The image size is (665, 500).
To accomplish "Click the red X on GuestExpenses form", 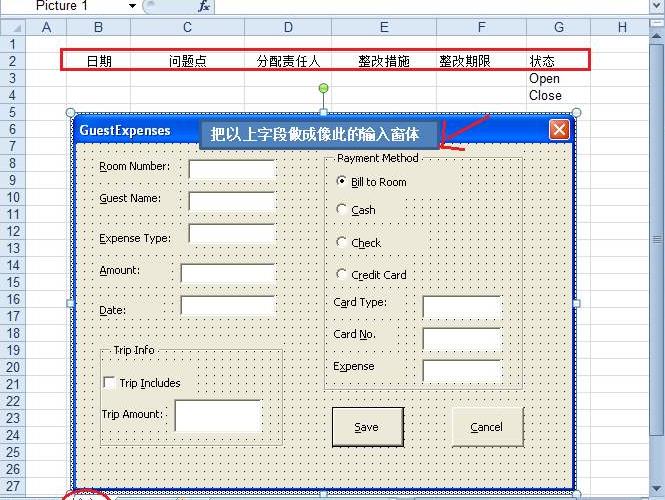I will tap(559, 129).
